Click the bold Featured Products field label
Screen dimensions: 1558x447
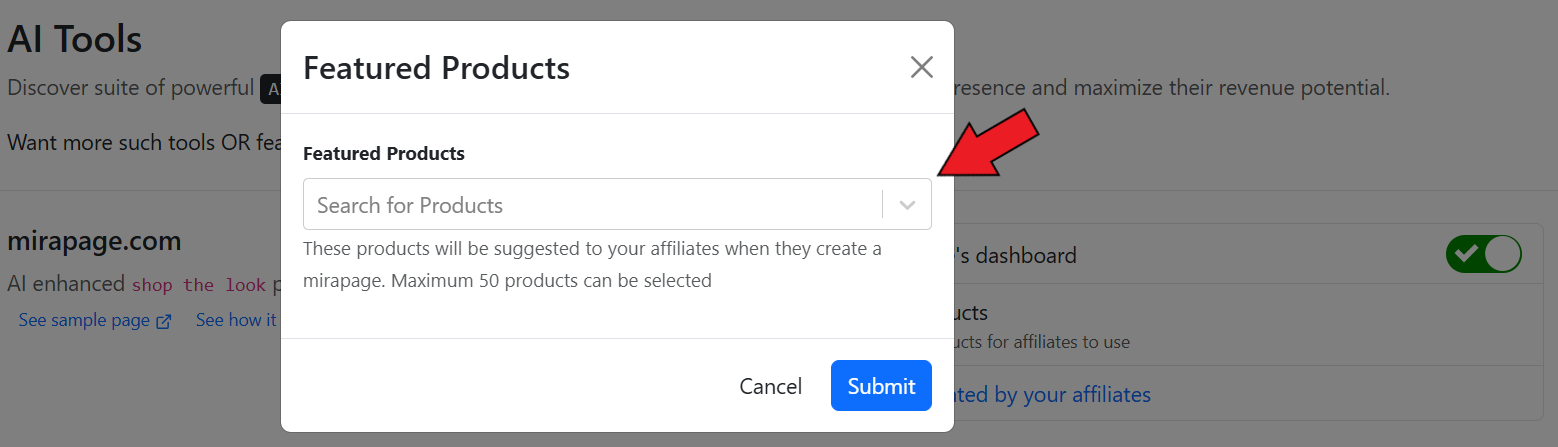[384, 154]
